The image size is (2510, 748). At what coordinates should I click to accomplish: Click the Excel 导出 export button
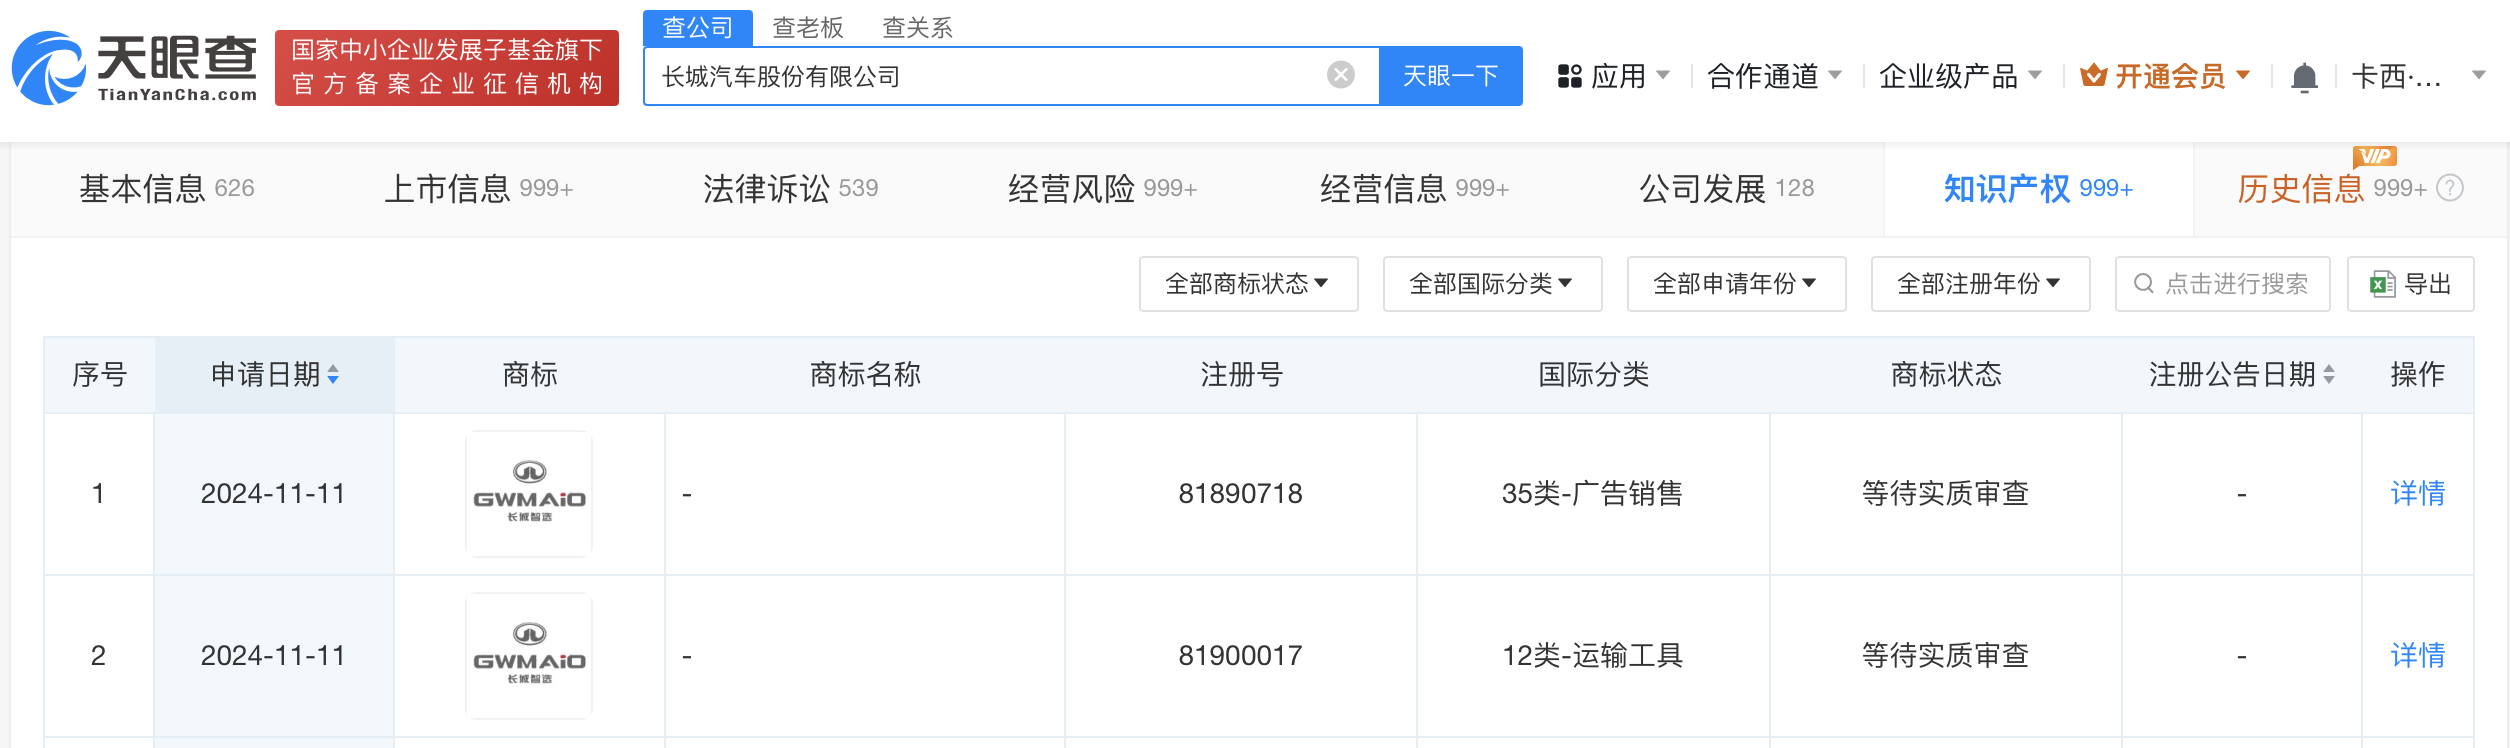pyautogui.click(x=2410, y=284)
